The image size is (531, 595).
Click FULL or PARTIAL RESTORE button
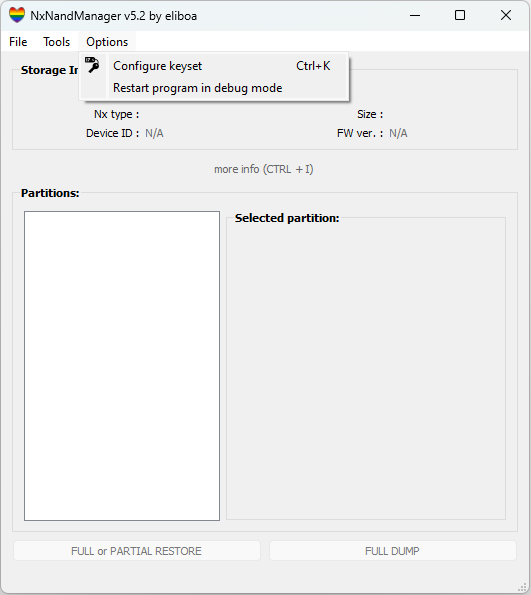[137, 551]
